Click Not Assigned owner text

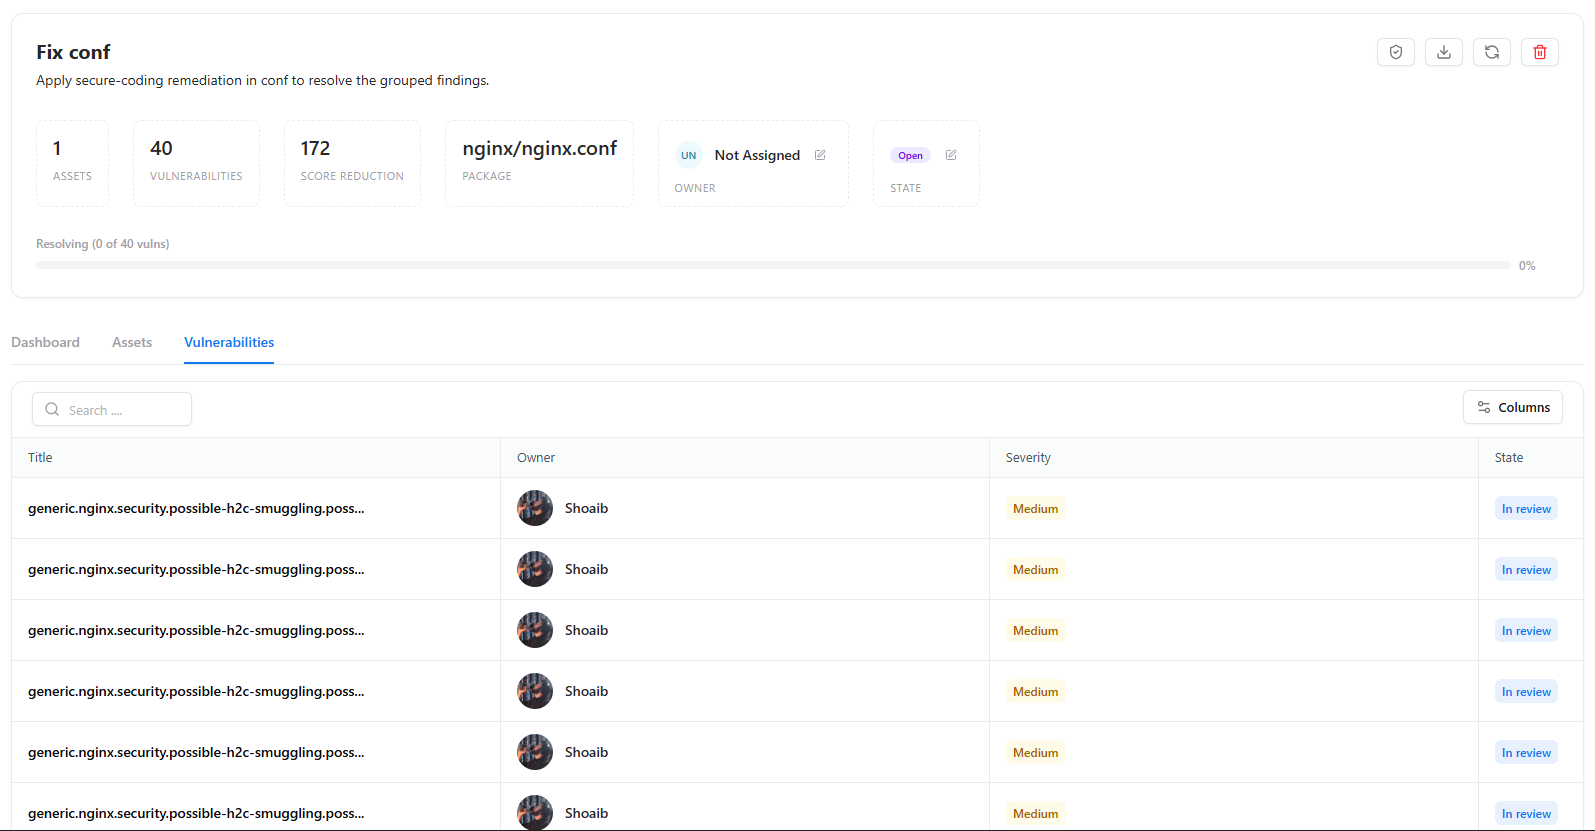coord(757,155)
